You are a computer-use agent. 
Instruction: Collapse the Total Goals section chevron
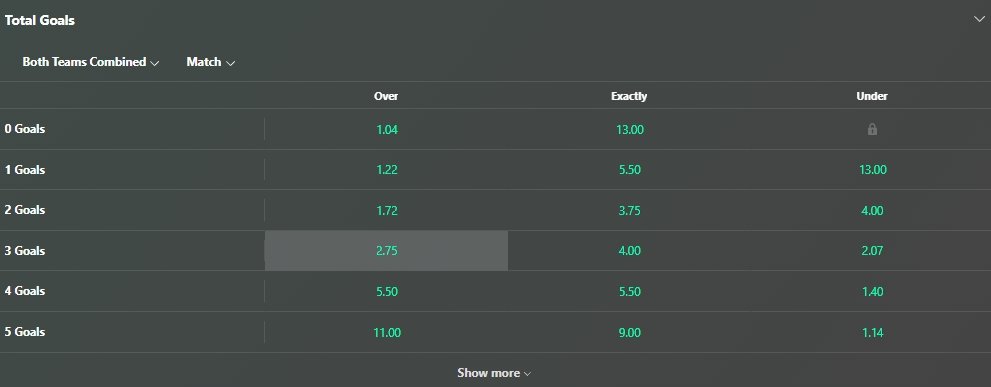979,19
